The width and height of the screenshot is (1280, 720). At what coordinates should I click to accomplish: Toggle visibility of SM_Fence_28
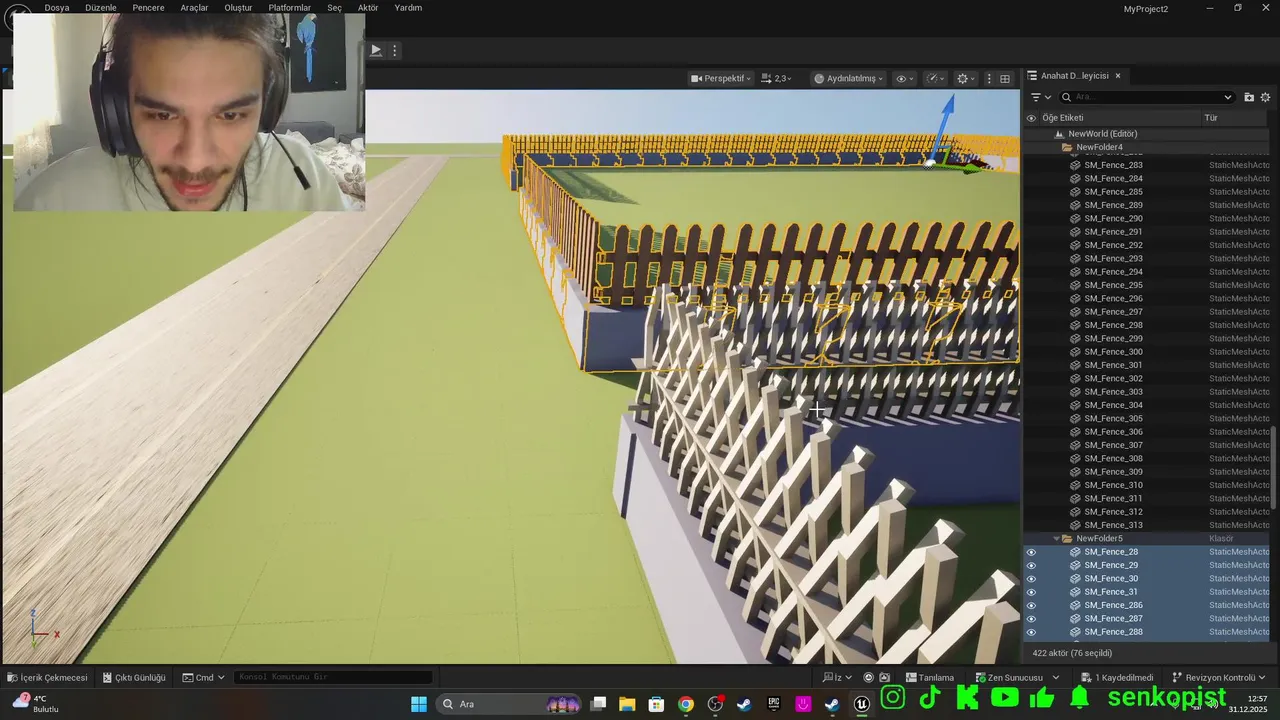1031,552
